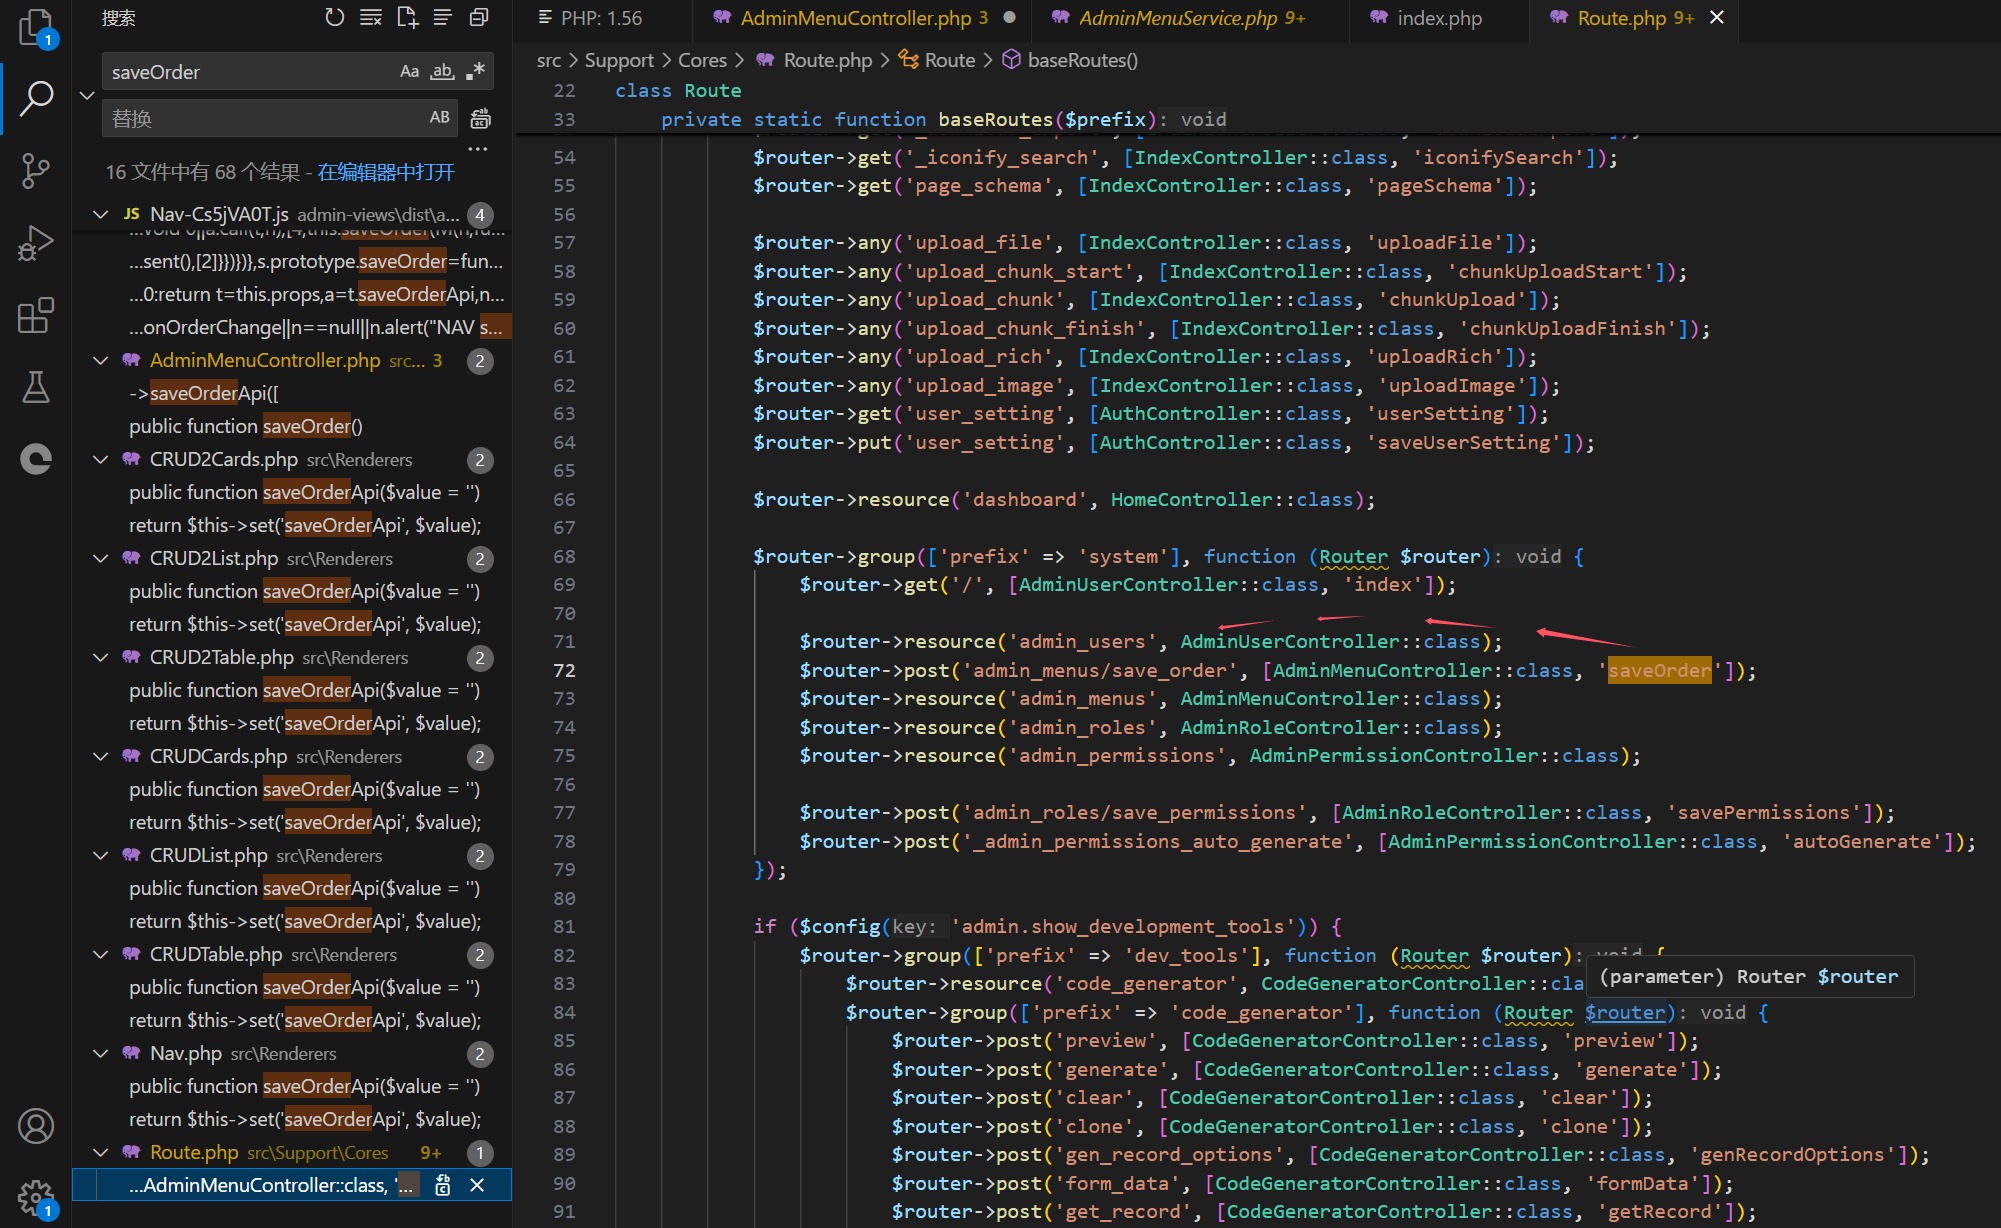Switch to AdminMenuService.php tab
Image resolution: width=2001 pixels, height=1228 pixels.
[1178, 18]
